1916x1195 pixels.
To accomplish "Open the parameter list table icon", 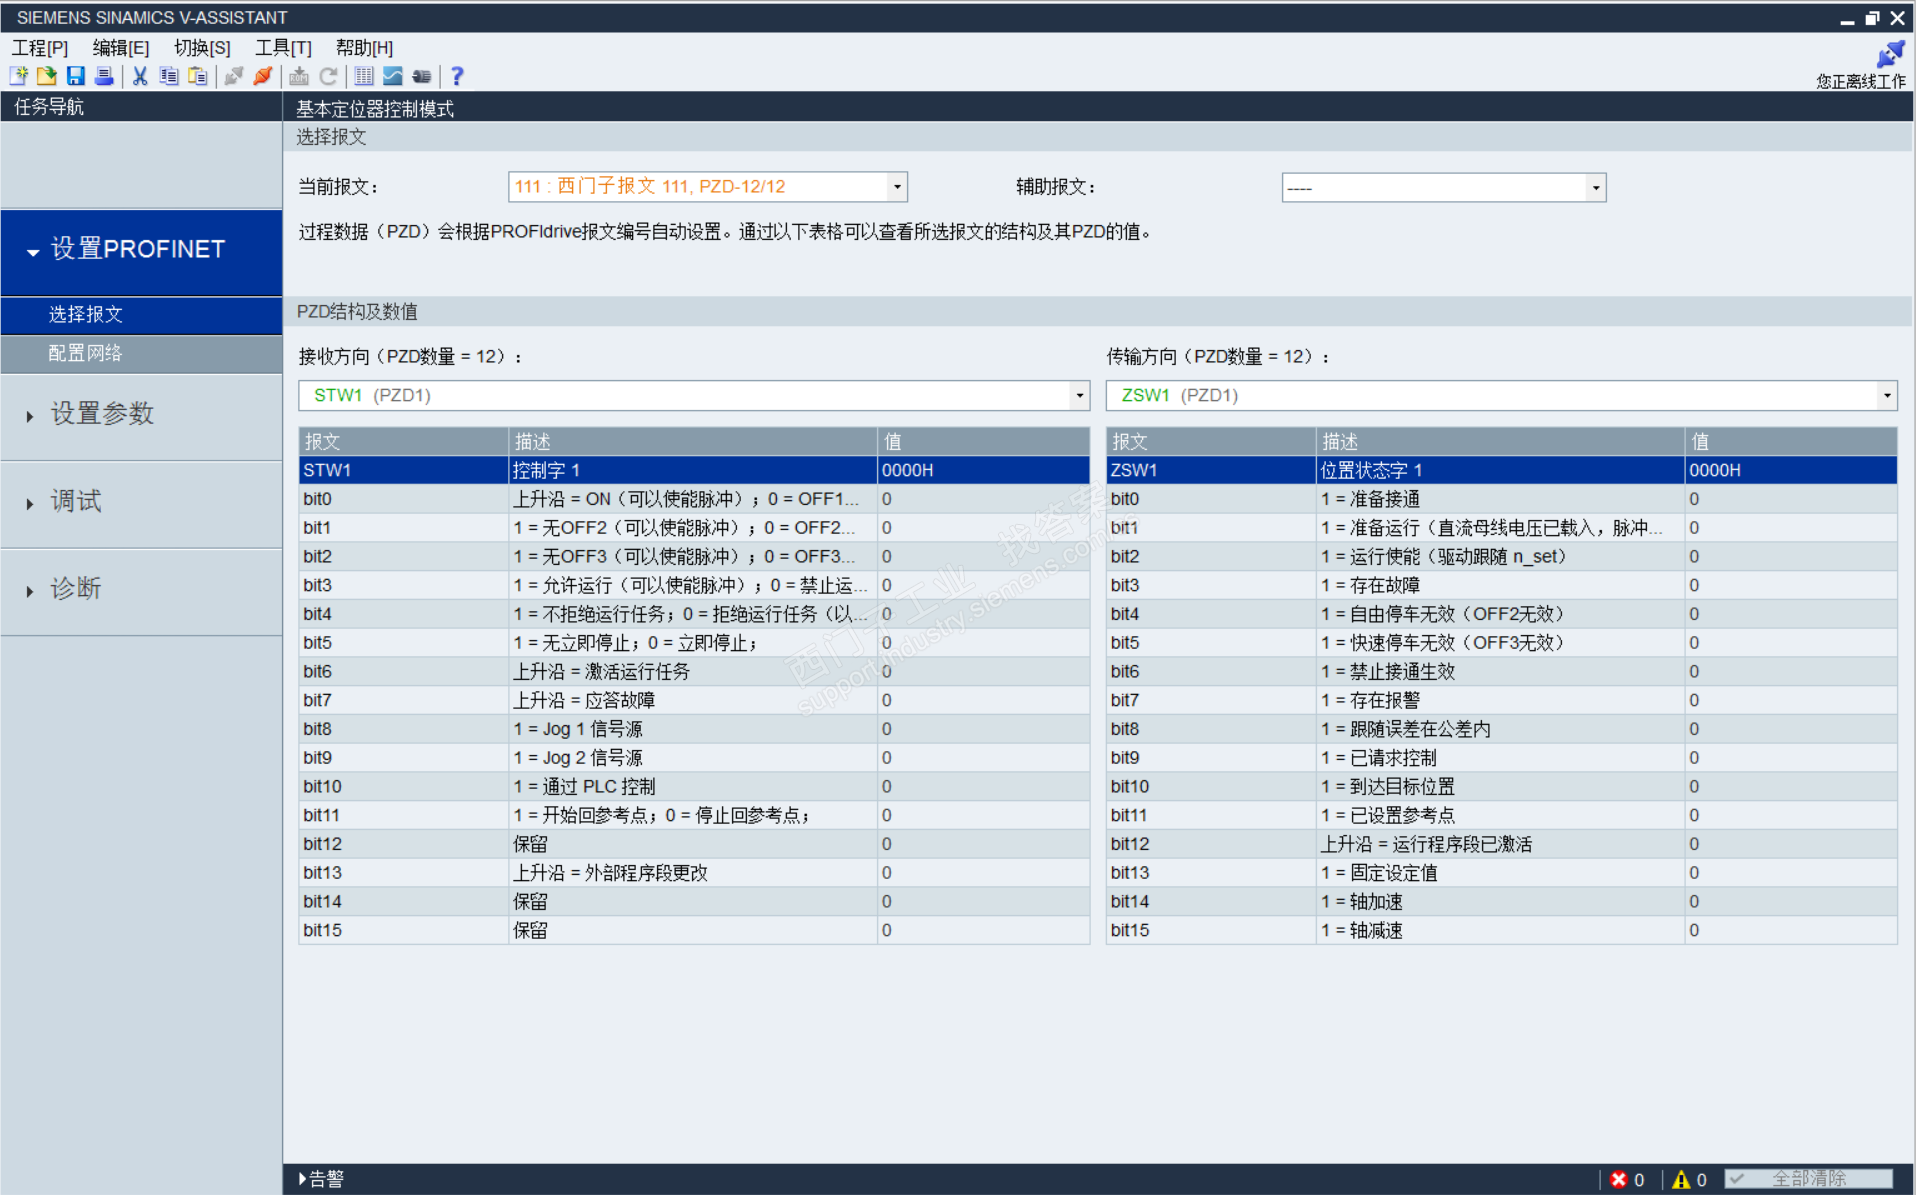I will coord(364,76).
